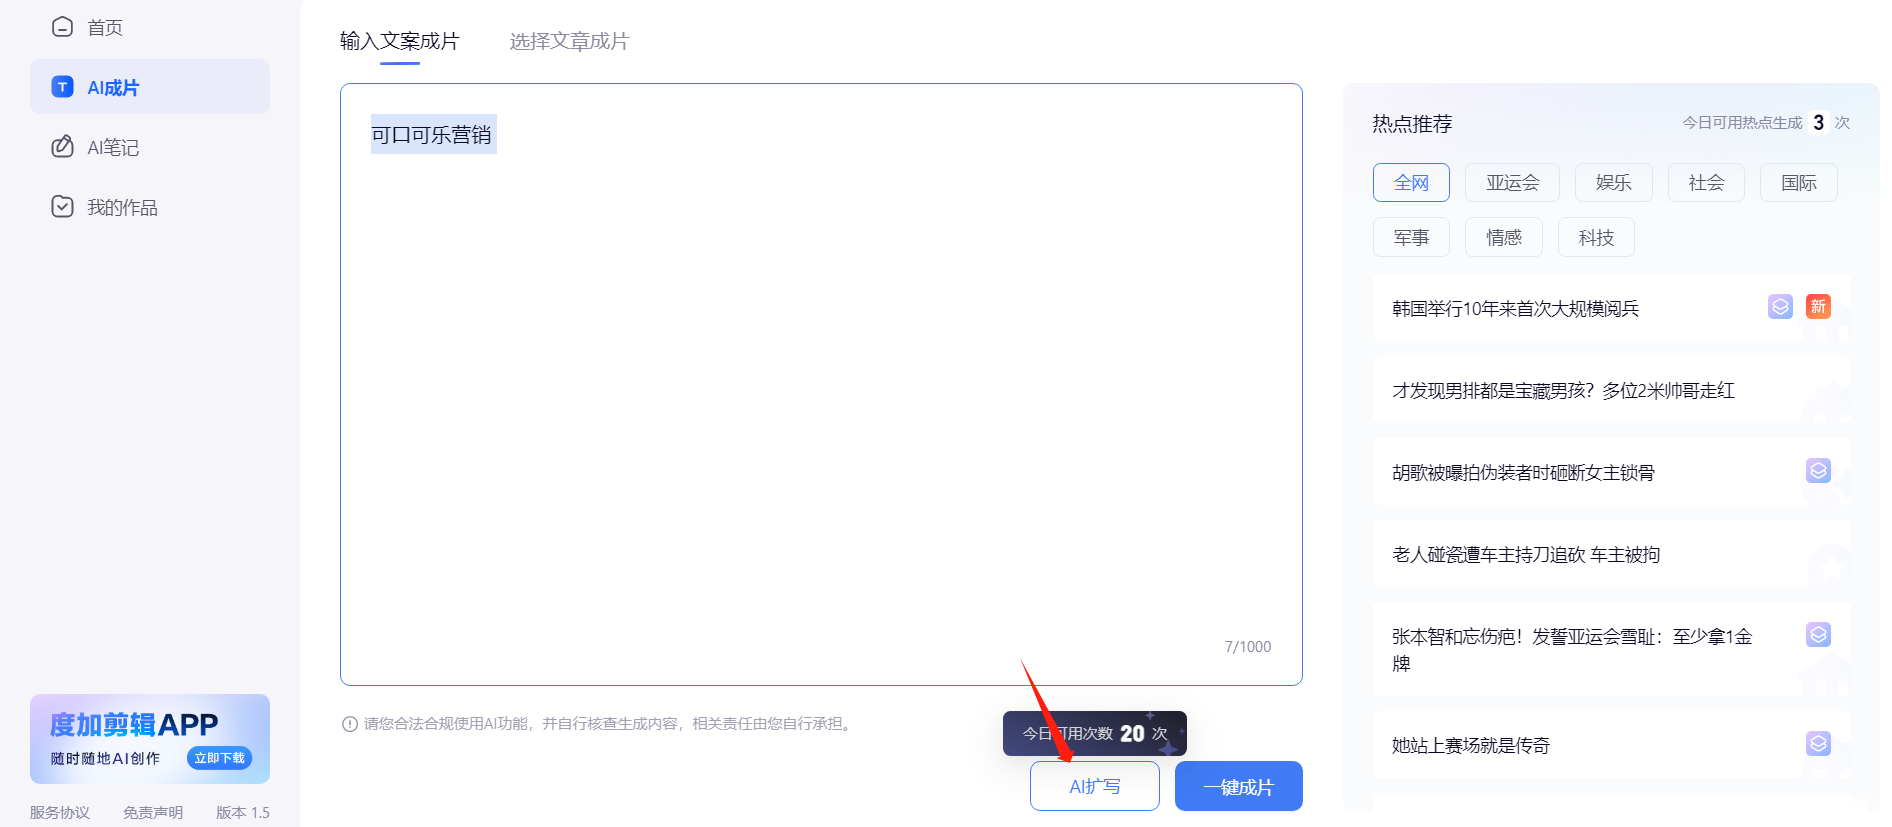This screenshot has height=827, width=1892.
Task: Click the AI成片 icon in sidebar
Action: pos(62,87)
